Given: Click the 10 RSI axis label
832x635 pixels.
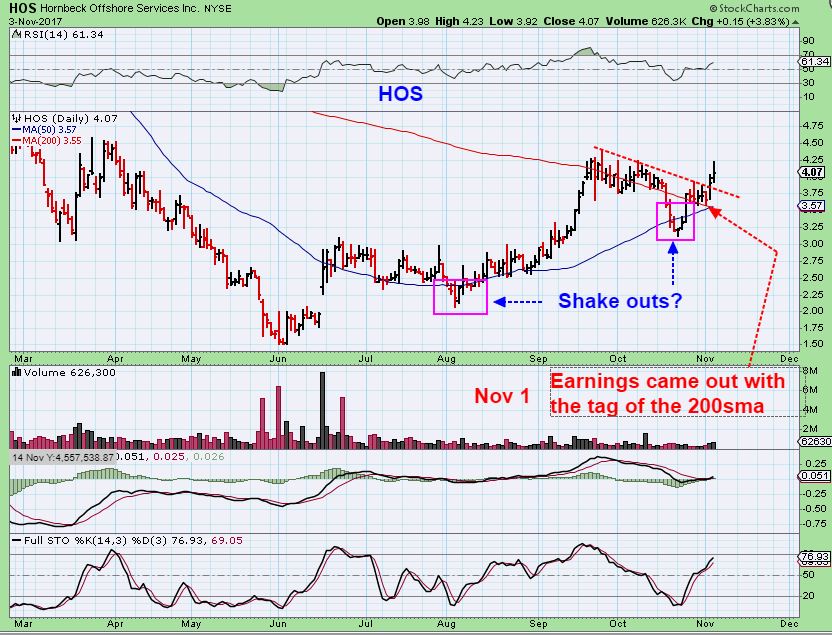Looking at the screenshot, I should pos(809,97).
